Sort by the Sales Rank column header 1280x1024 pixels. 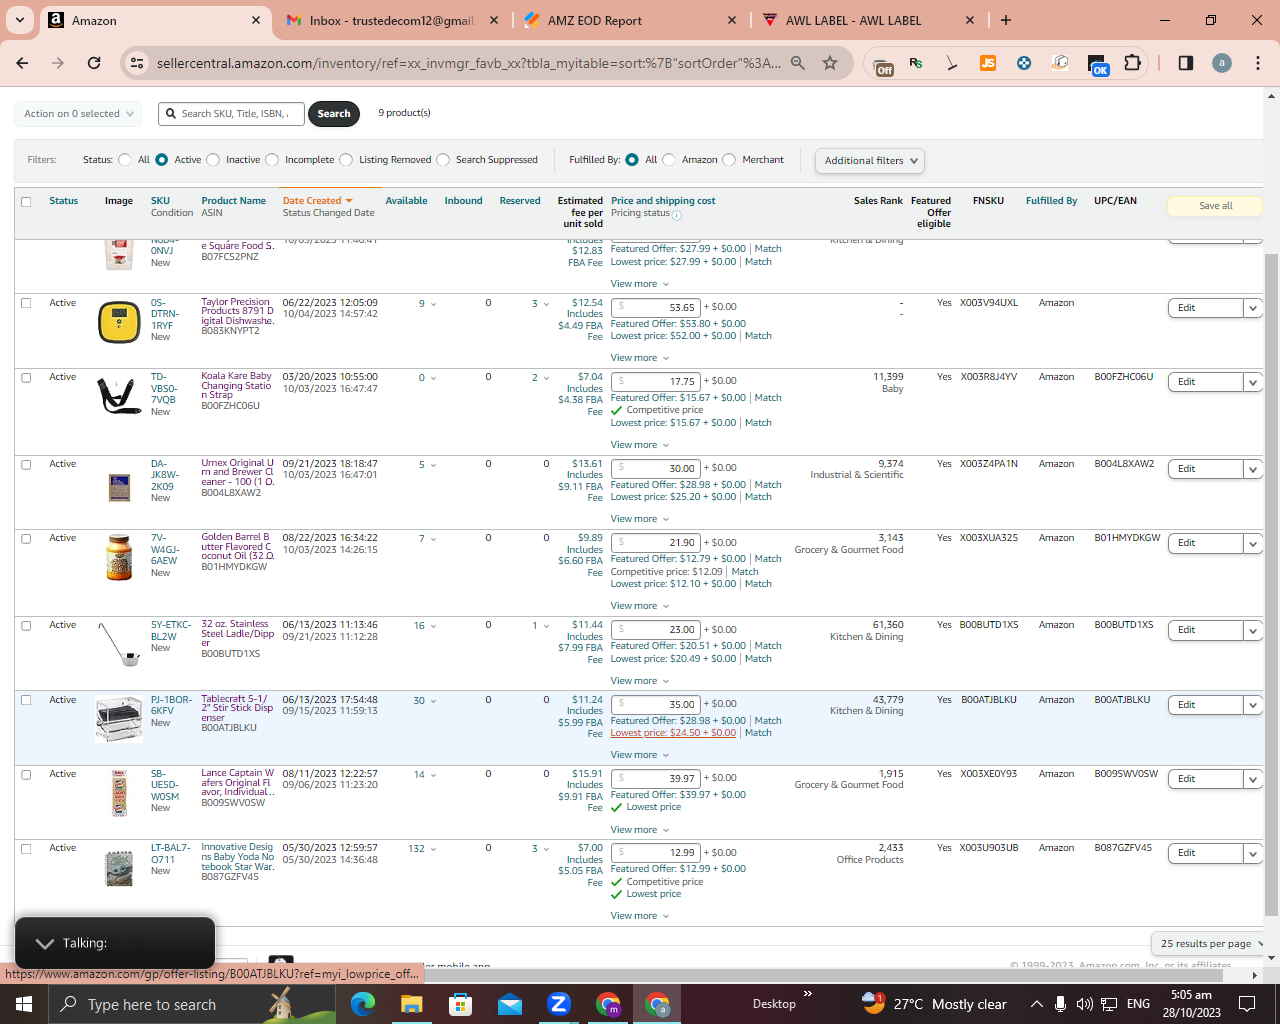click(x=878, y=201)
